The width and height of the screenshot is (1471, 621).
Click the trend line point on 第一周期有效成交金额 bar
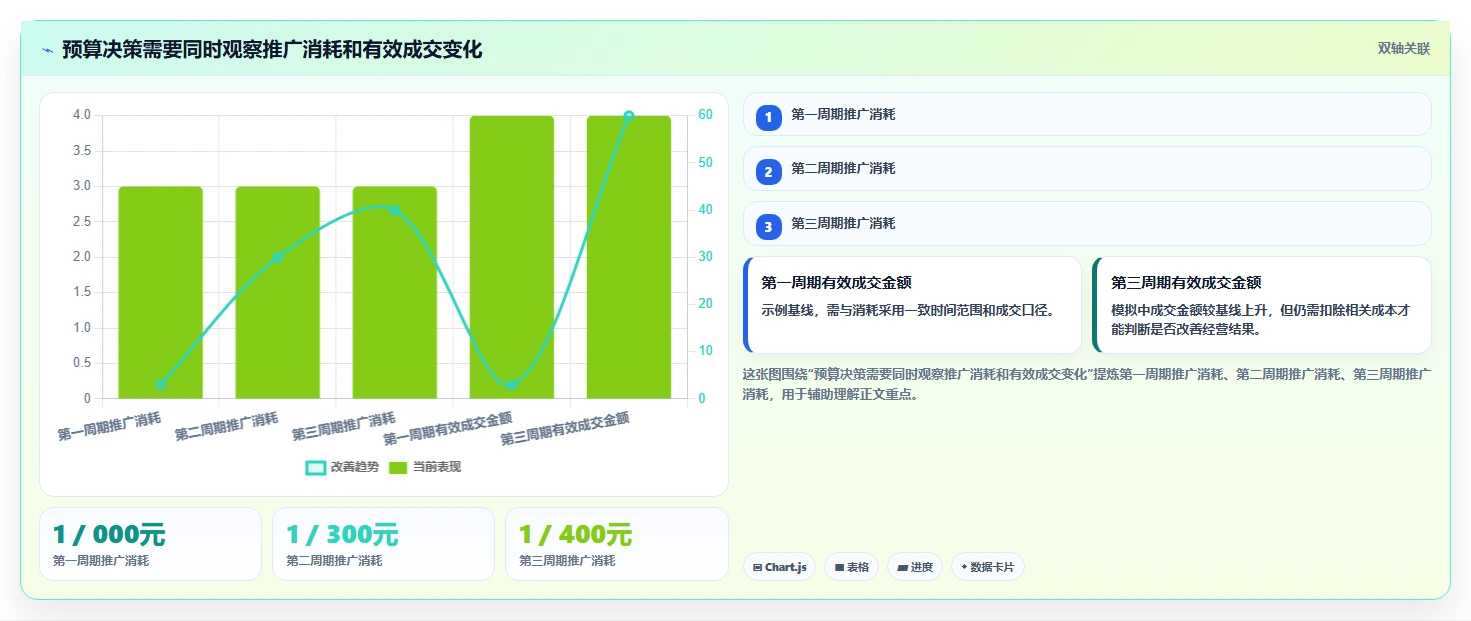click(x=511, y=384)
